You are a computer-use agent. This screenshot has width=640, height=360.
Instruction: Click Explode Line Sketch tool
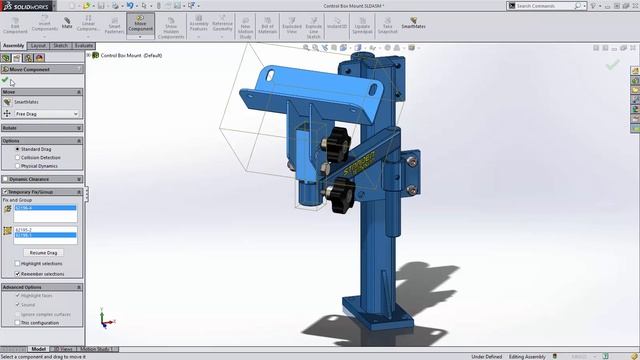pyautogui.click(x=313, y=28)
